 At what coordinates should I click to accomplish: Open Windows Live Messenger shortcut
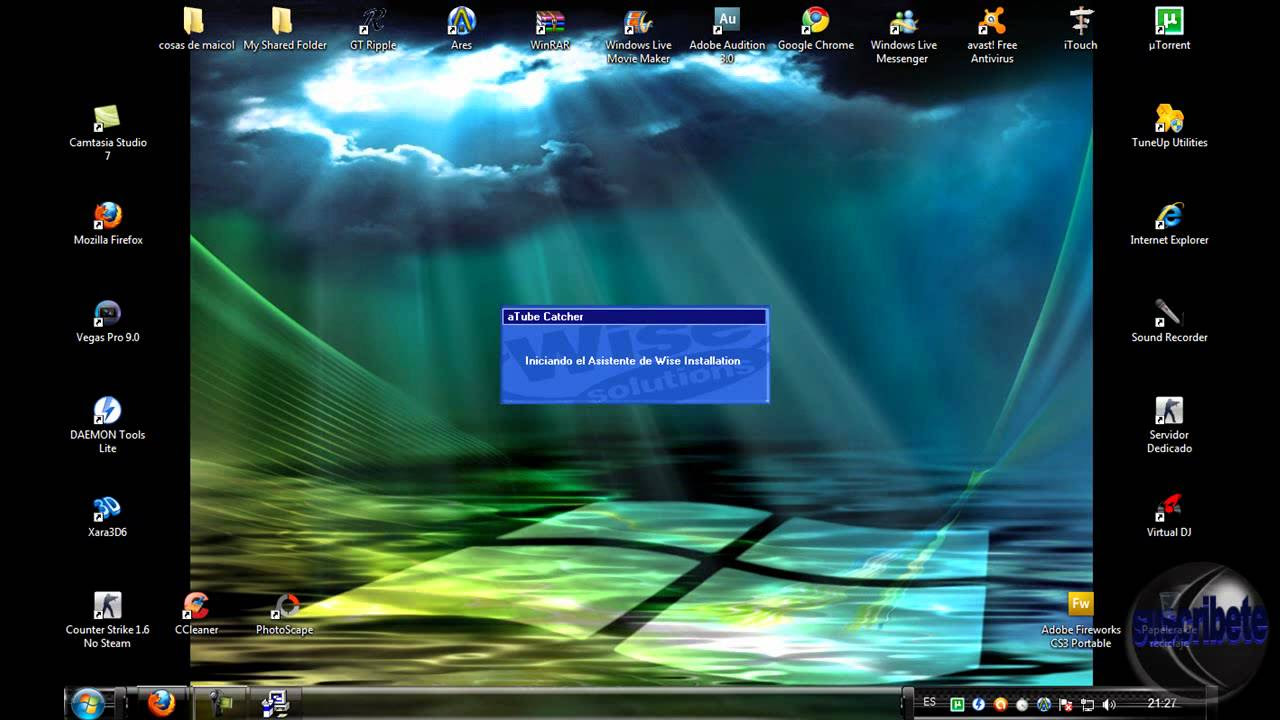coord(904,36)
